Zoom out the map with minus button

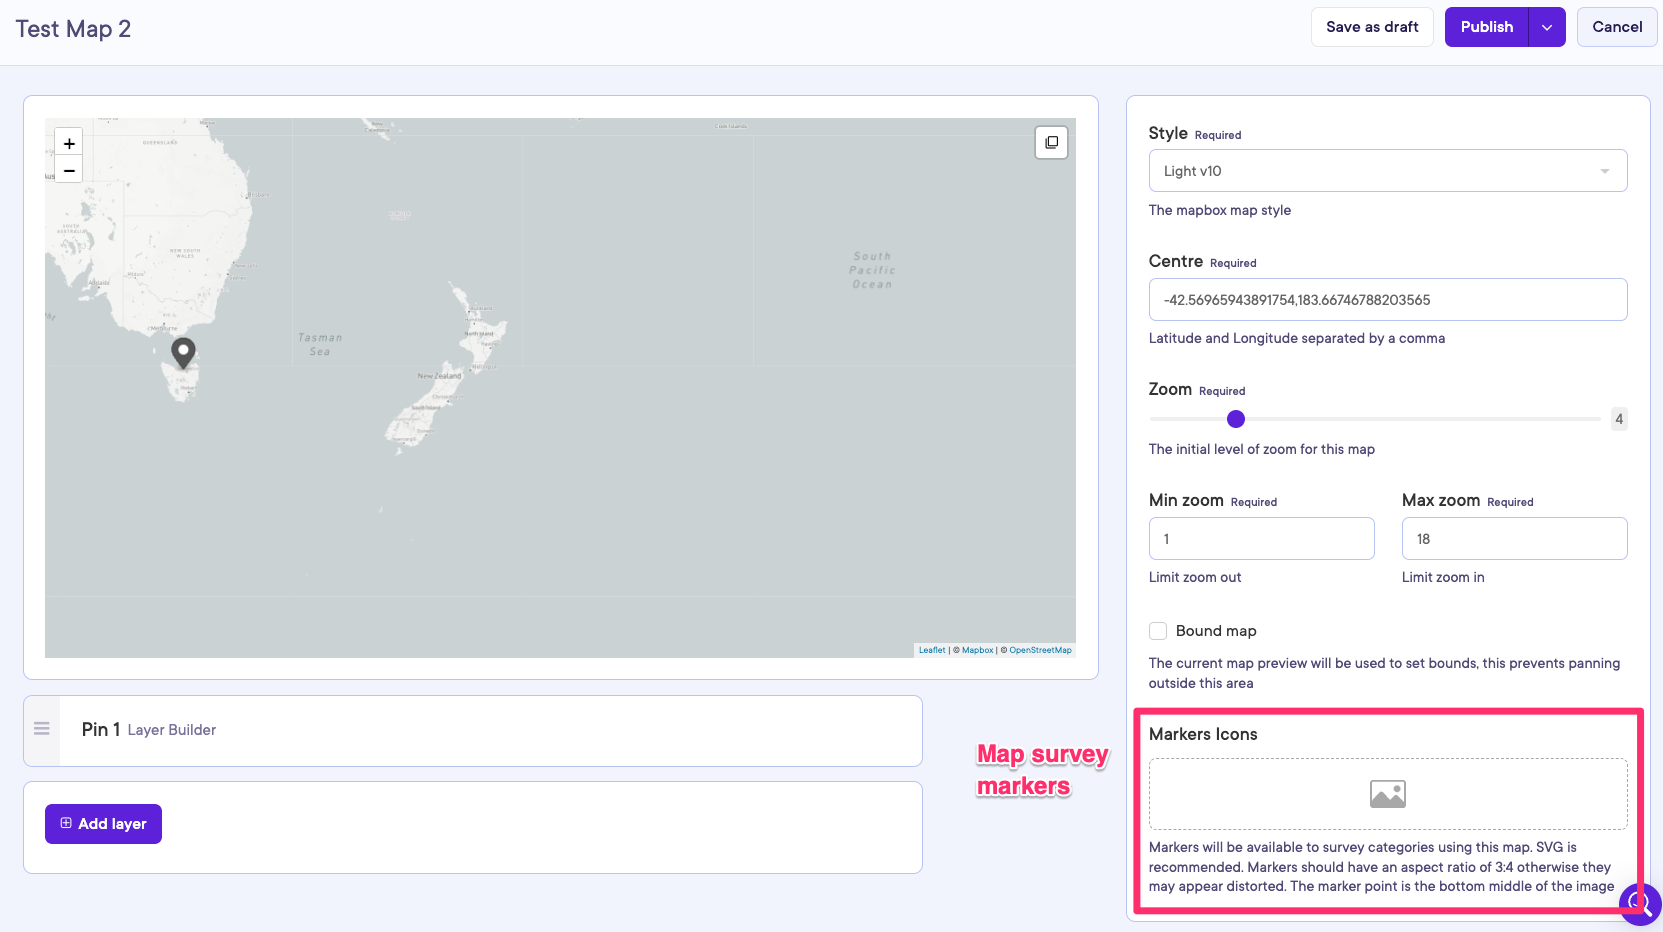pos(69,171)
